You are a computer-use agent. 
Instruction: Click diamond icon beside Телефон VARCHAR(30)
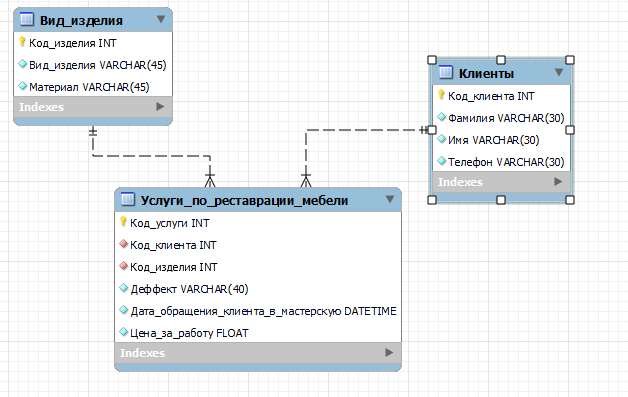[x=442, y=161]
